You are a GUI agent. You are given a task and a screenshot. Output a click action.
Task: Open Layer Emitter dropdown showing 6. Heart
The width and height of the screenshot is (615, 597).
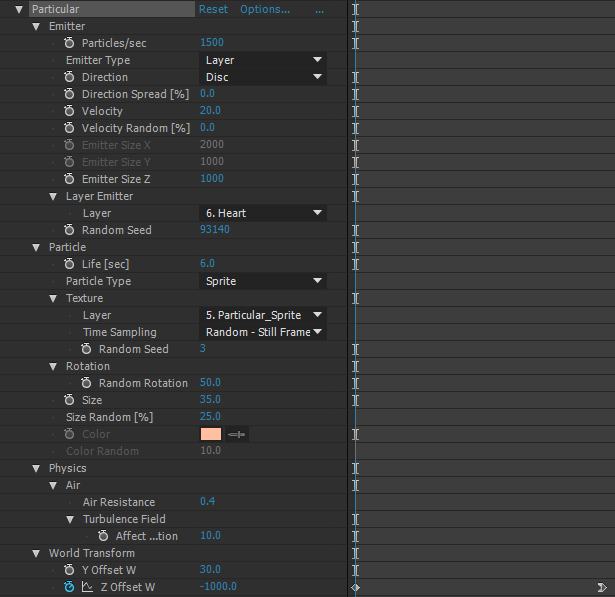(263, 213)
